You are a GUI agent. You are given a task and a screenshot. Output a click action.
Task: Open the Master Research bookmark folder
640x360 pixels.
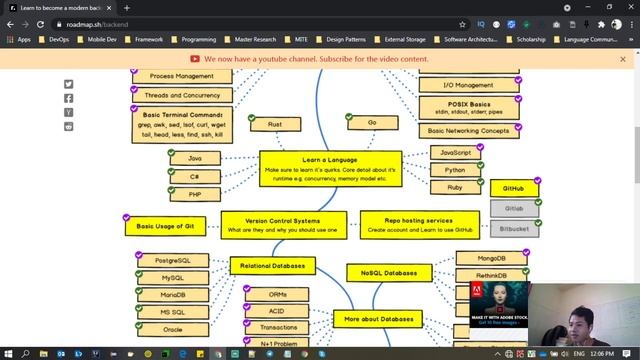click(x=250, y=40)
